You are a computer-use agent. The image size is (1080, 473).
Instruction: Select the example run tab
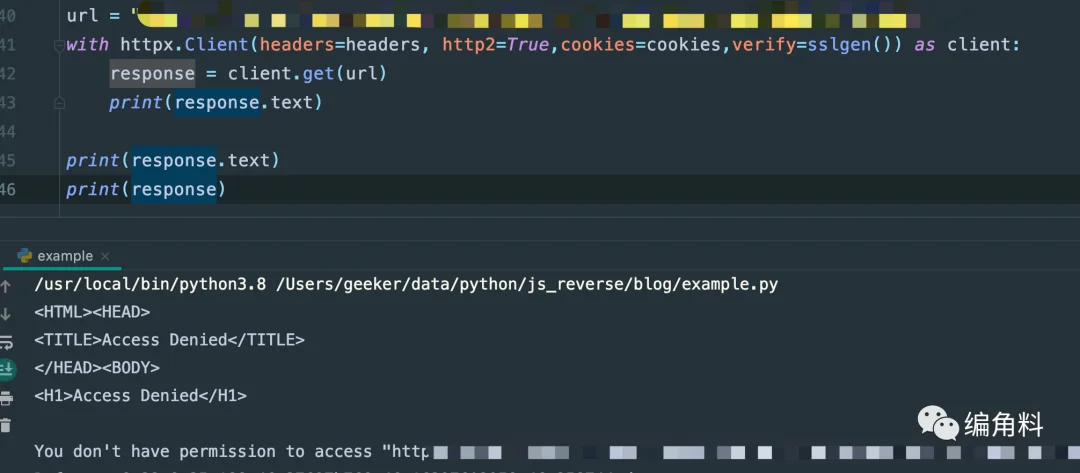tap(65, 256)
